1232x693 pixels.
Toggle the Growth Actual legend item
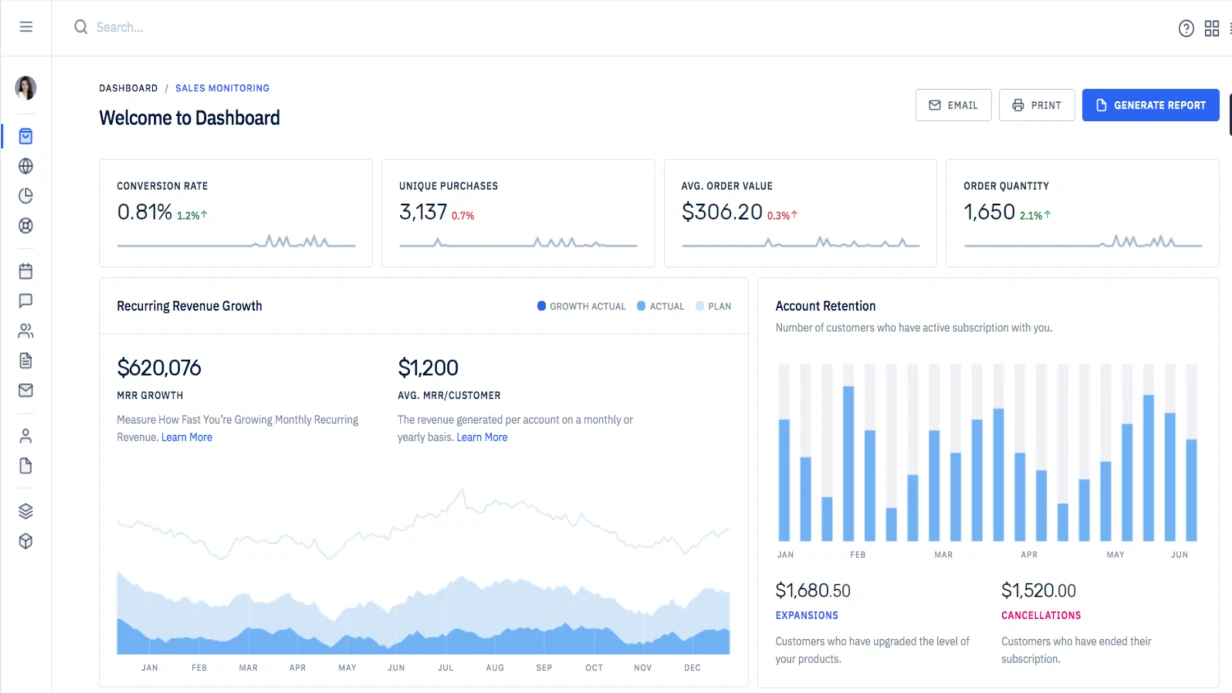582,306
